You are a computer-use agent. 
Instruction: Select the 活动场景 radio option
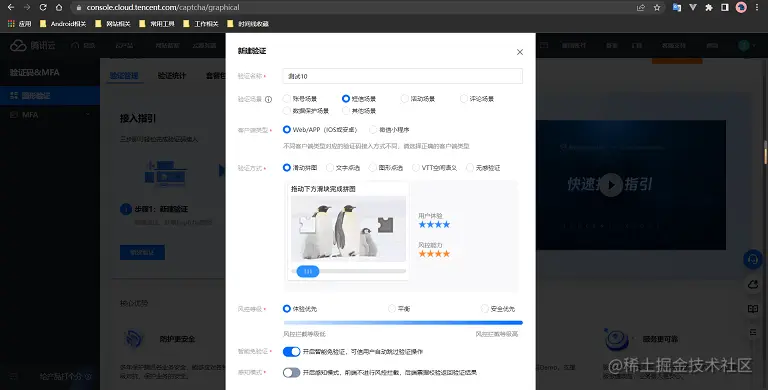405,99
